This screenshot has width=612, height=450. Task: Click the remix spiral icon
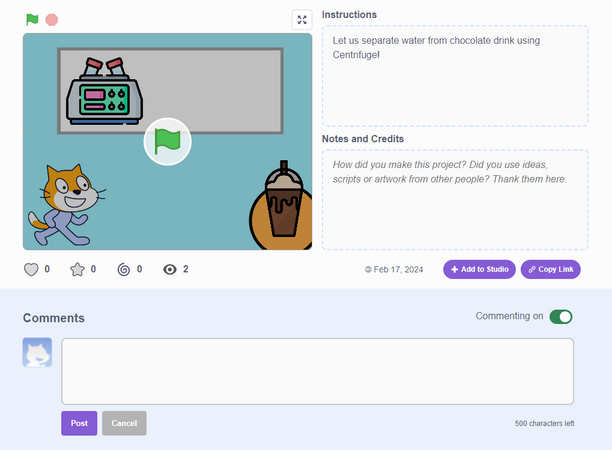tap(124, 269)
